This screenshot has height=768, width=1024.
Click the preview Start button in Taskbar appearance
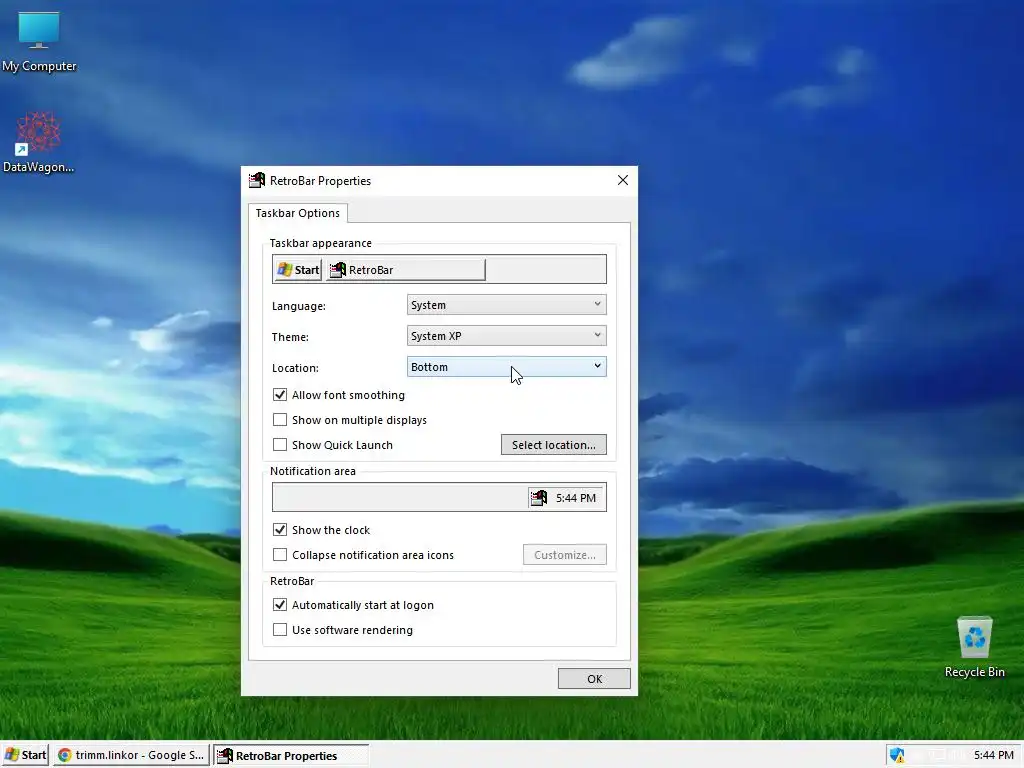(298, 270)
